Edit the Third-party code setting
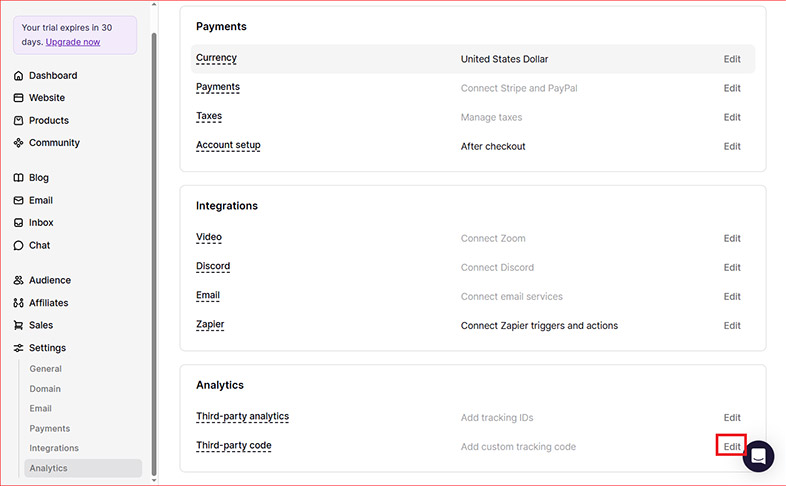This screenshot has width=786, height=486. 732,446
